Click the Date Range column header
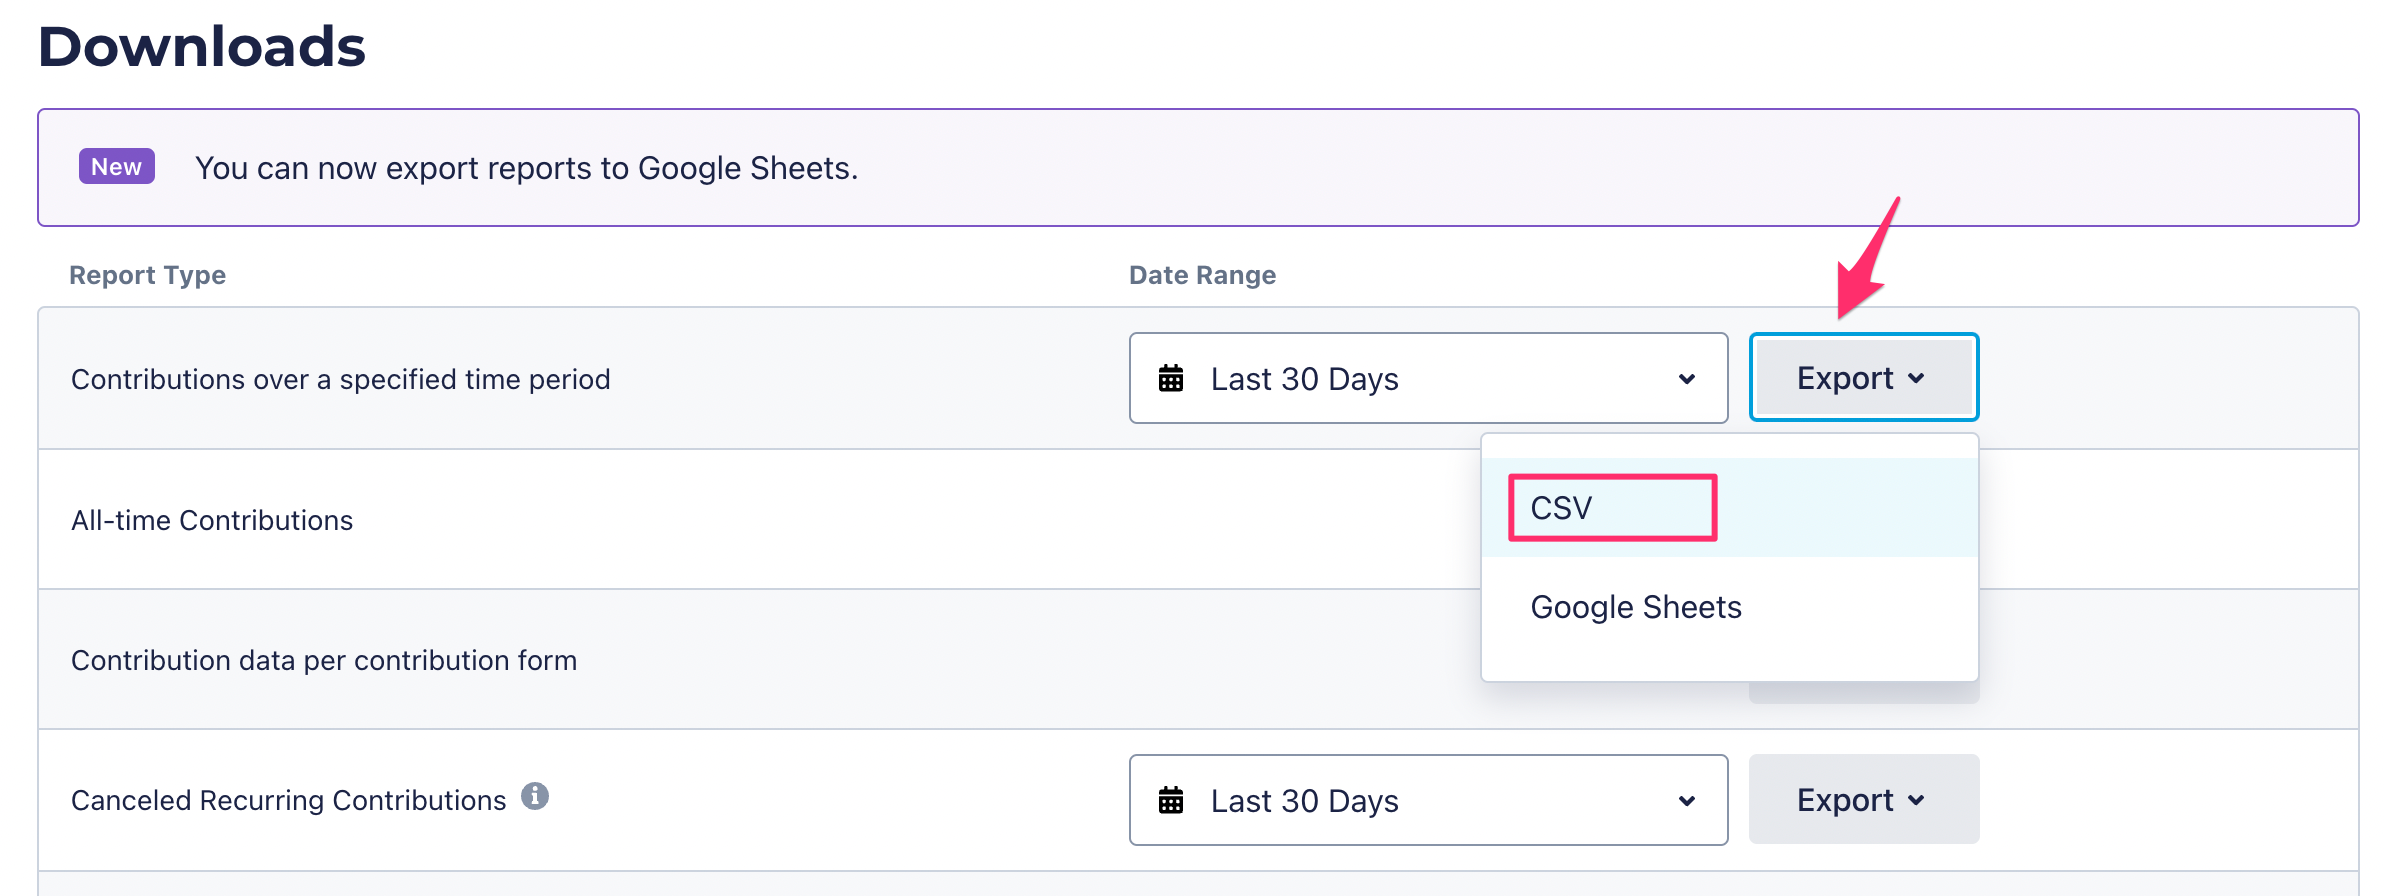Screen dimensions: 2384x896 [x=1202, y=275]
